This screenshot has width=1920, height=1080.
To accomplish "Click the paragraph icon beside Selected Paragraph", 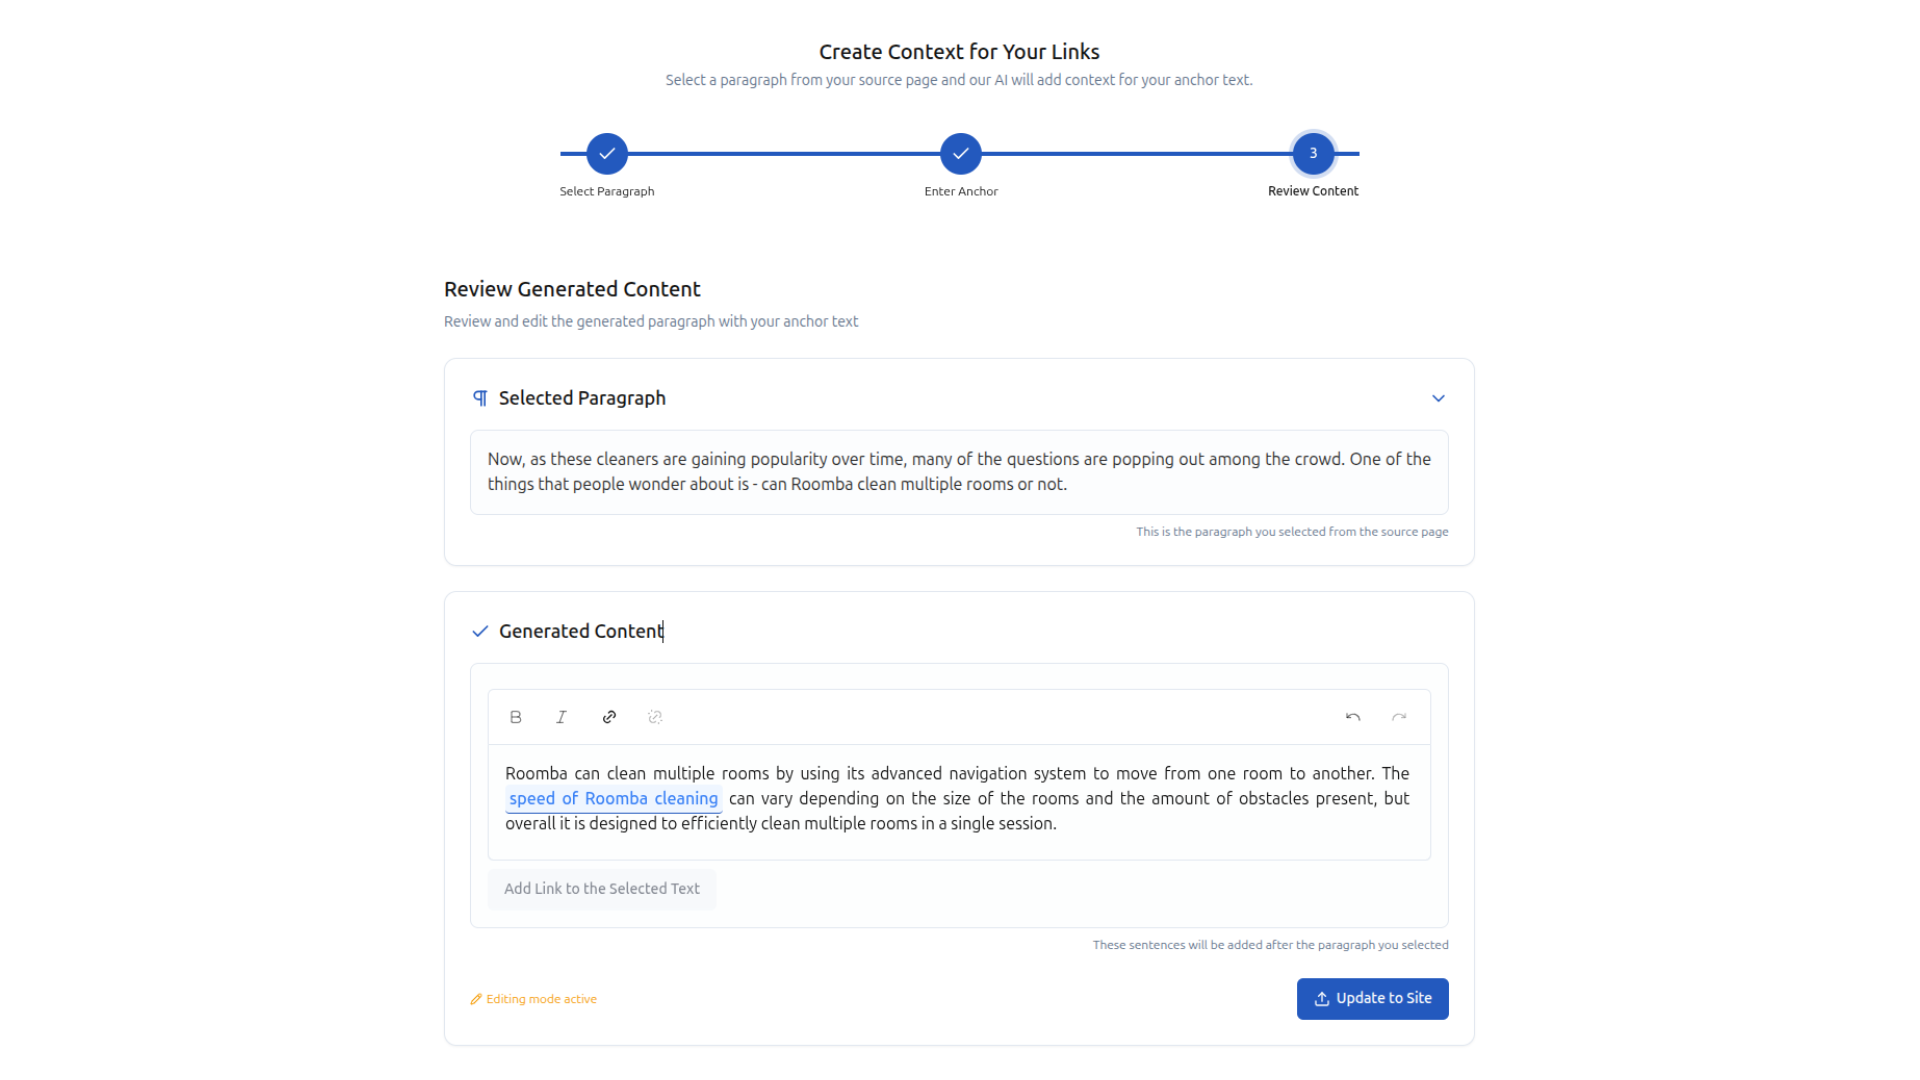I will pyautogui.click(x=480, y=398).
